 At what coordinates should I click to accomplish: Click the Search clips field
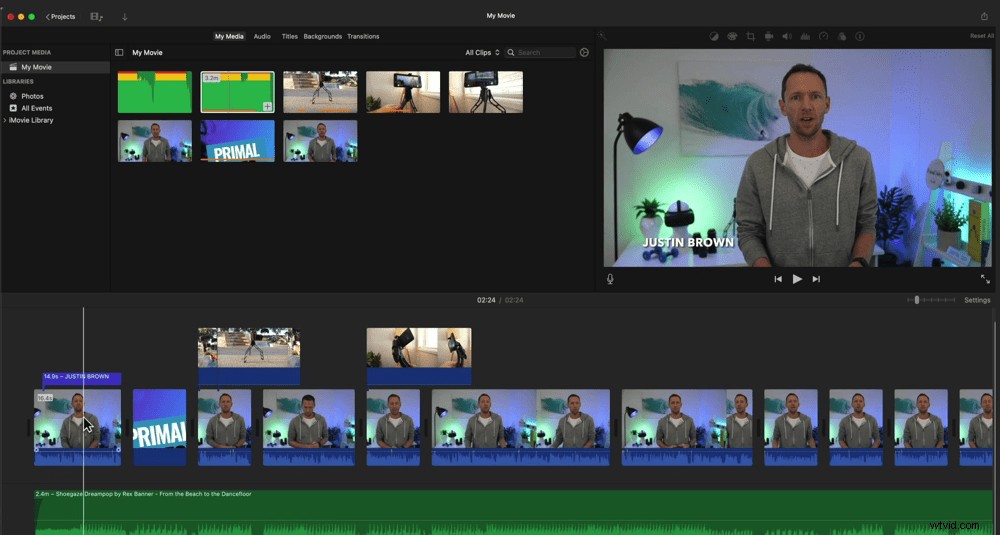[x=540, y=53]
